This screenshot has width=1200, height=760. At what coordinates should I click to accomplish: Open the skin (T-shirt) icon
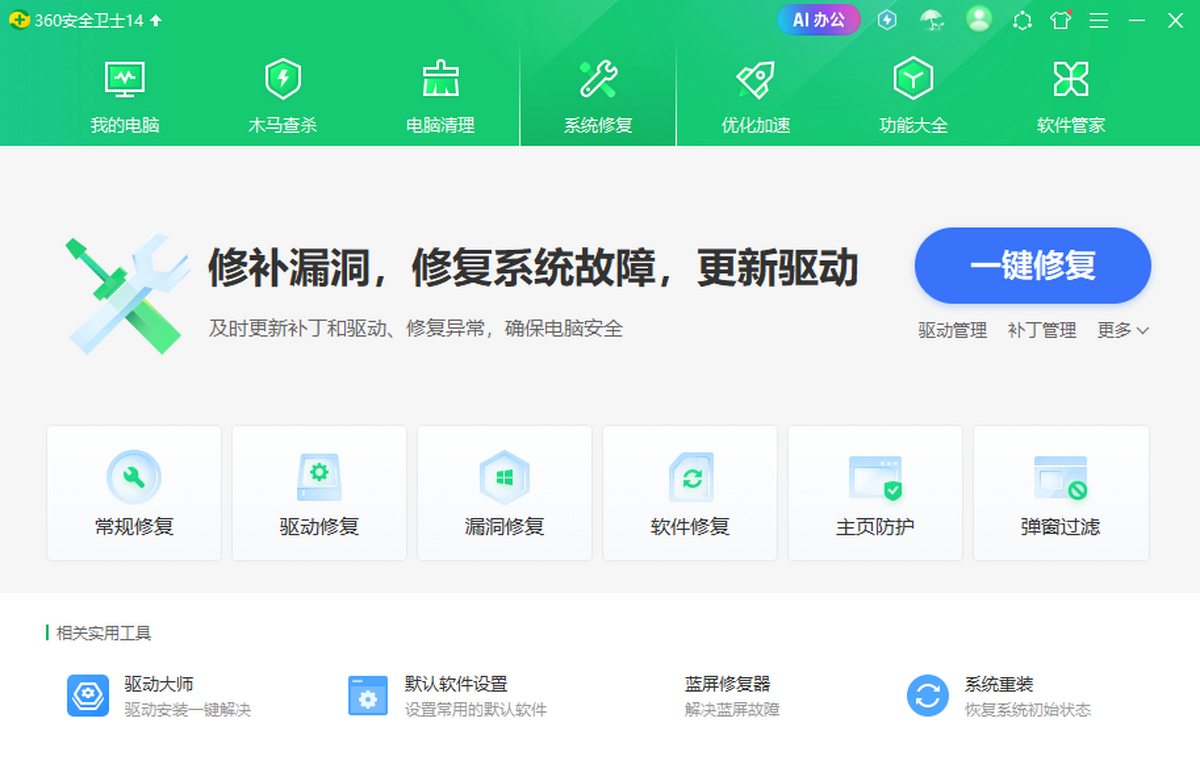1060,20
